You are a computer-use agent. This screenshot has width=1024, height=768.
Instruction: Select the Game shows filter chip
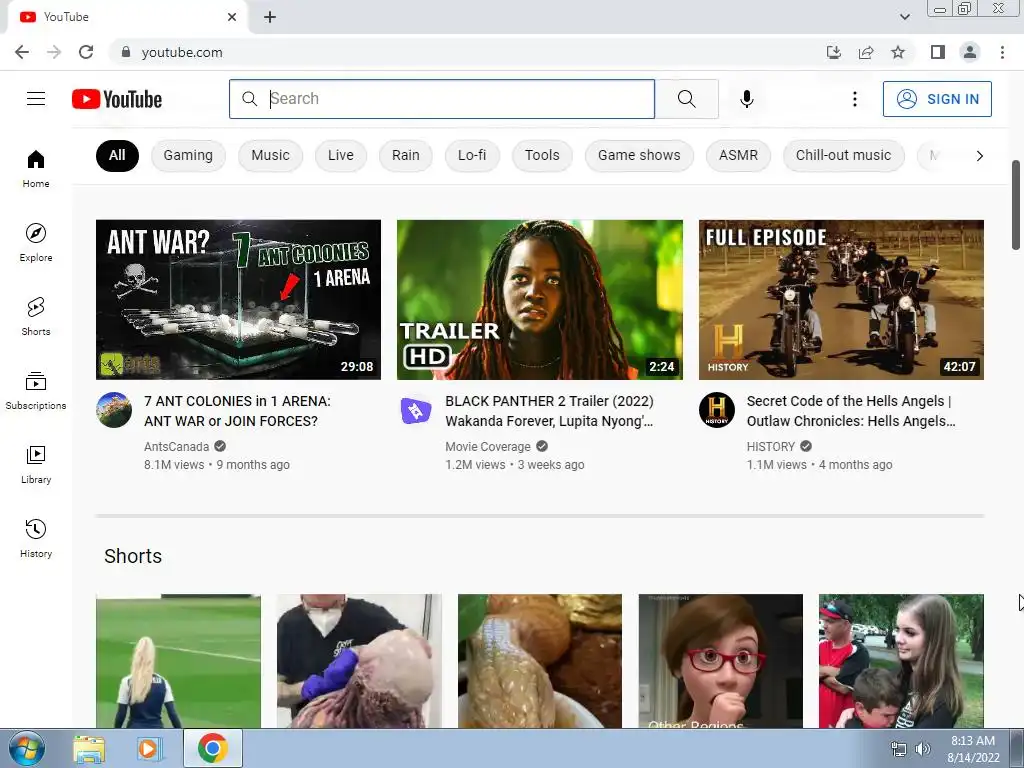click(639, 155)
